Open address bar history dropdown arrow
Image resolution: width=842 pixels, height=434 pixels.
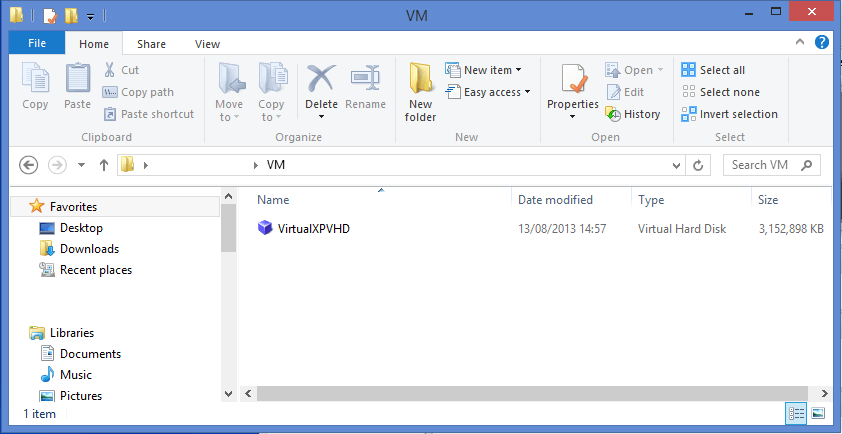(x=677, y=165)
